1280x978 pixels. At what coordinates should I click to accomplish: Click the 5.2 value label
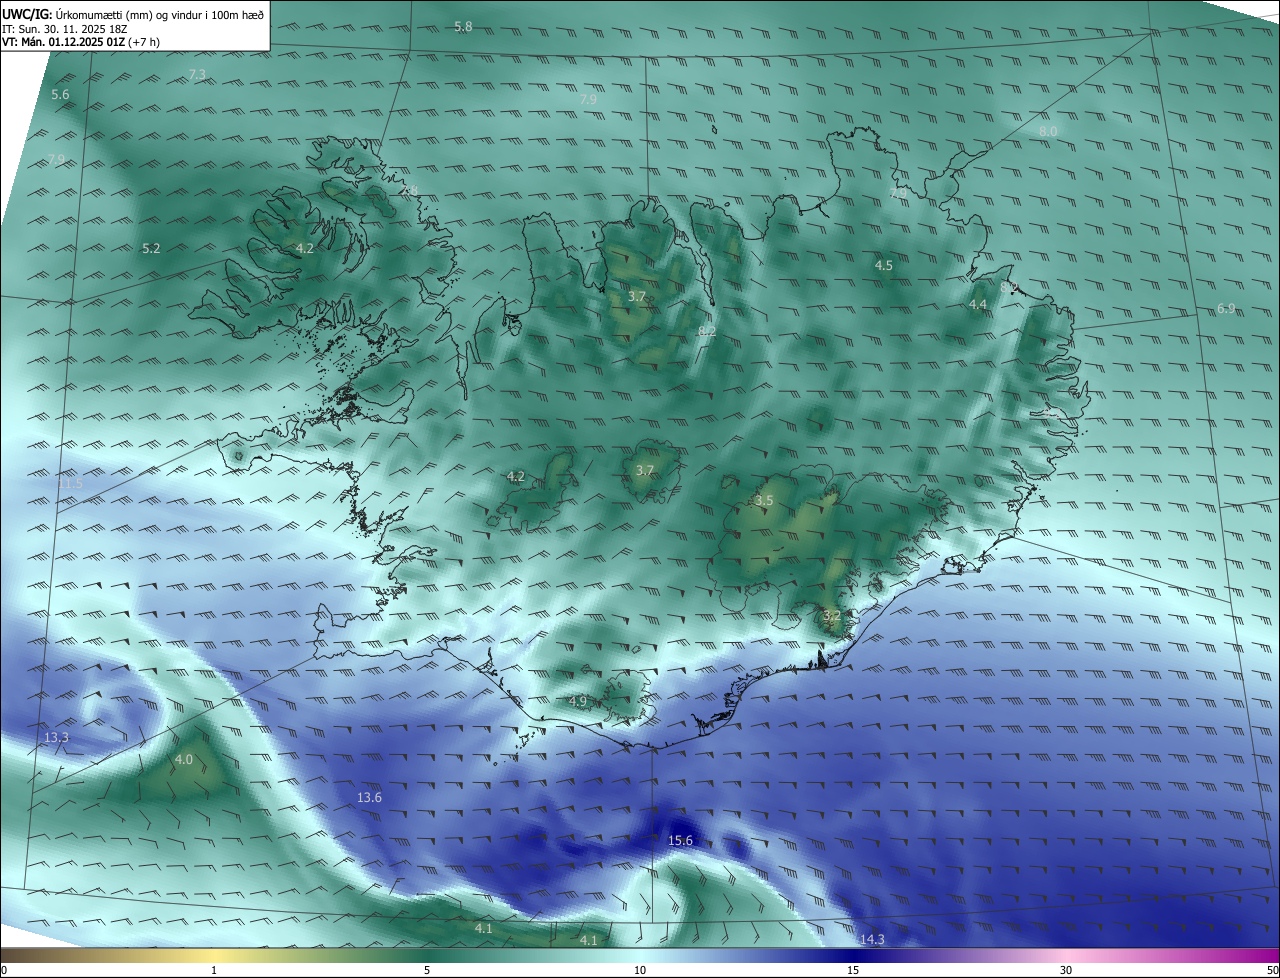[151, 248]
